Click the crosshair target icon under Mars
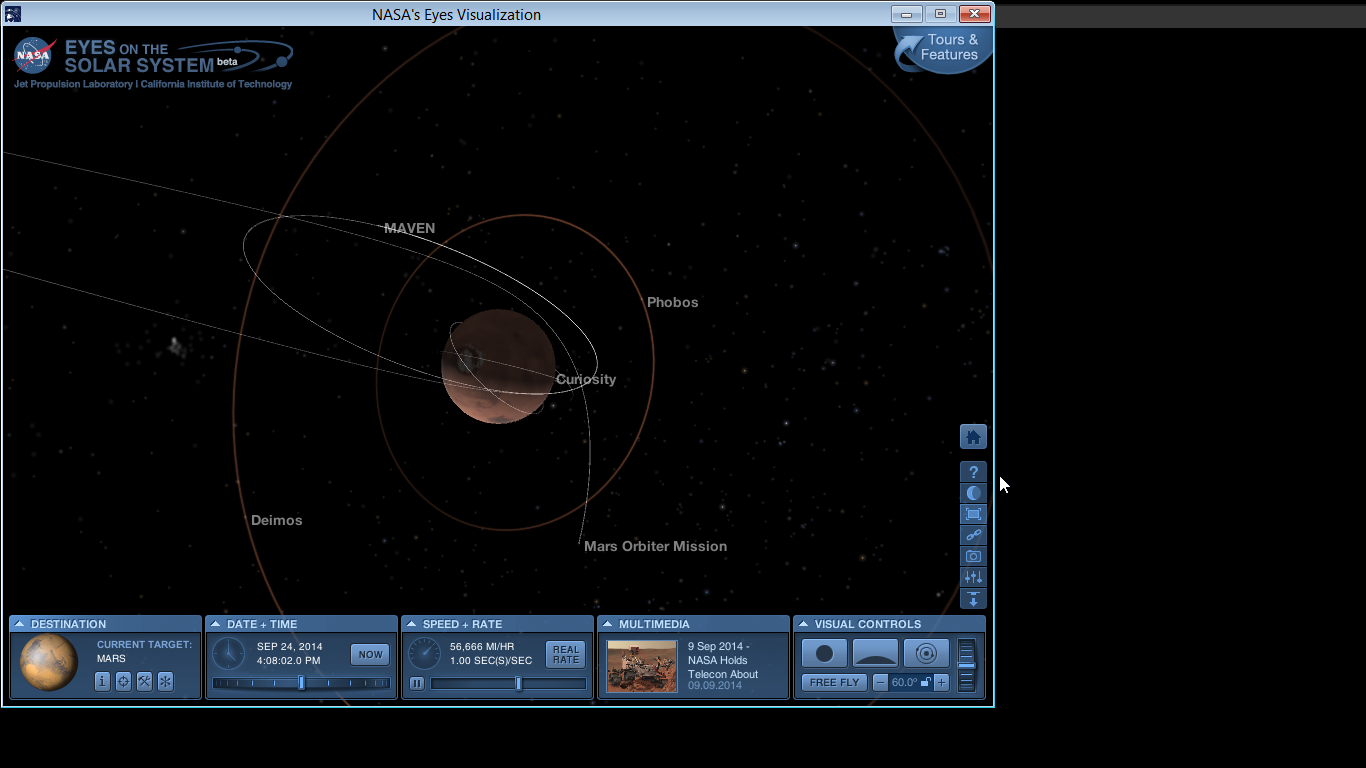This screenshot has height=768, width=1366. coord(124,681)
